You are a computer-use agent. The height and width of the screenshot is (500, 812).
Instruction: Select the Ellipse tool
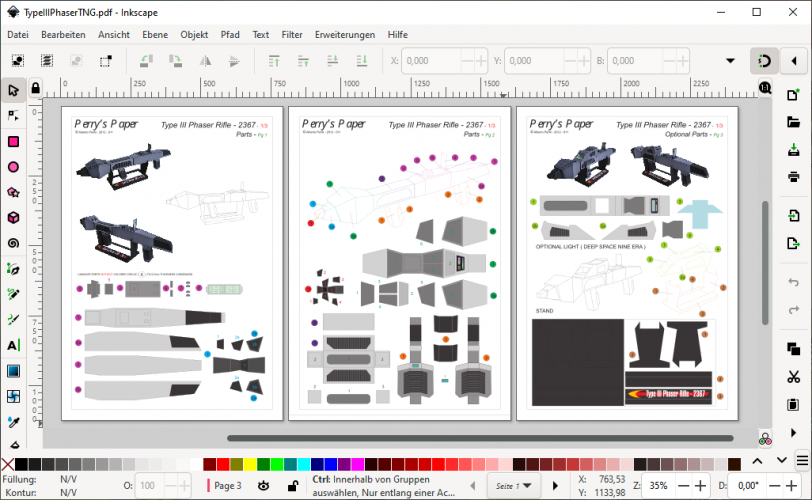(x=13, y=167)
